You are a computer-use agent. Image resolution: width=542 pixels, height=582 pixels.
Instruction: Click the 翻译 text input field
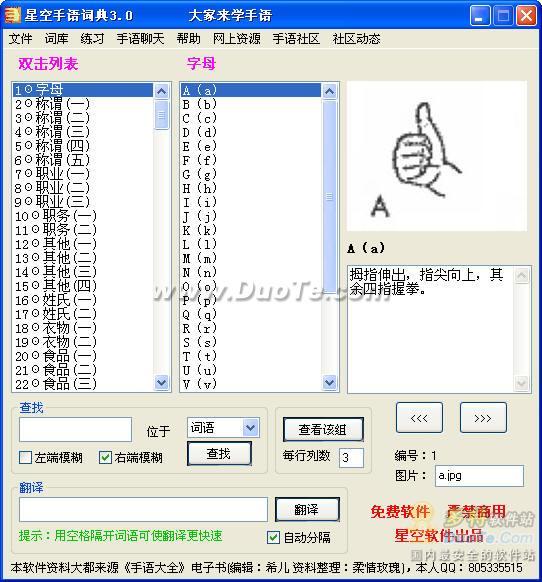pos(143,510)
